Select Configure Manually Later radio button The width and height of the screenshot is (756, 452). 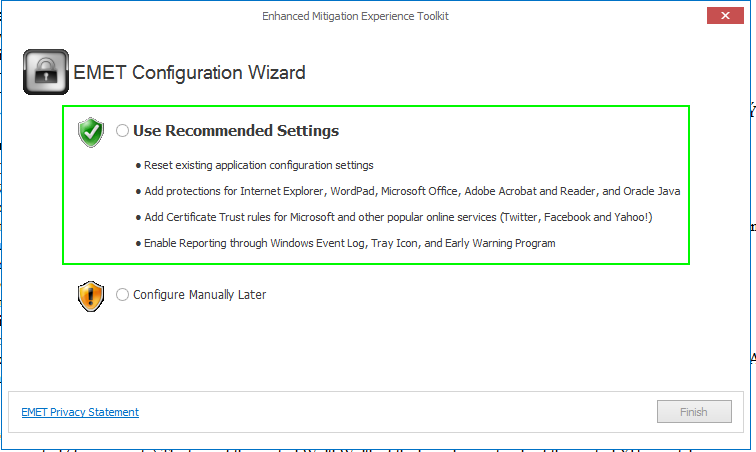pyautogui.click(x=122, y=294)
